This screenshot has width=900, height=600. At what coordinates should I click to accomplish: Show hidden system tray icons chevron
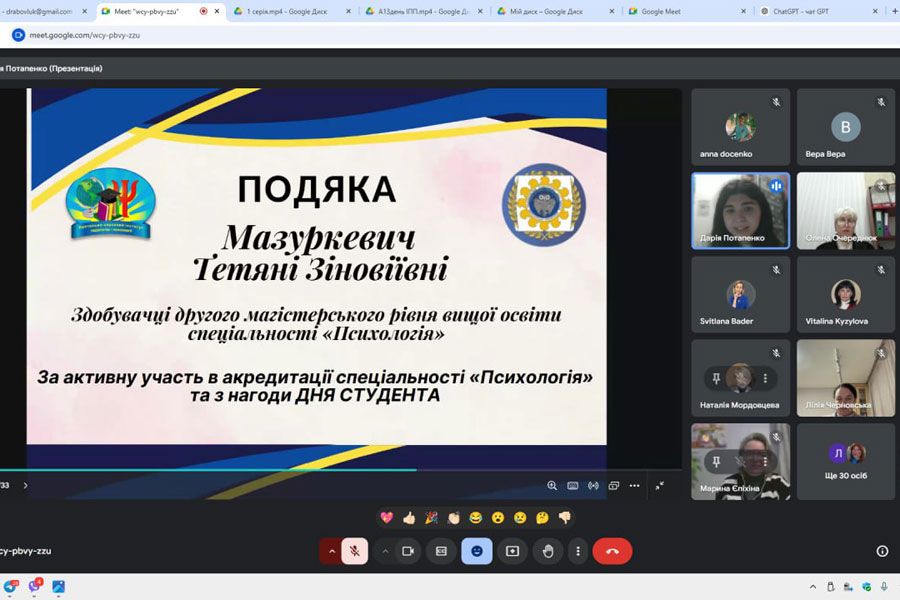(x=813, y=587)
